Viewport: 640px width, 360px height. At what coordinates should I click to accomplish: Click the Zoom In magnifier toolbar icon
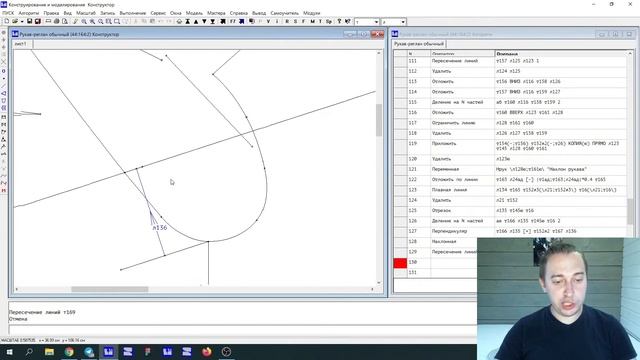pos(84,21)
